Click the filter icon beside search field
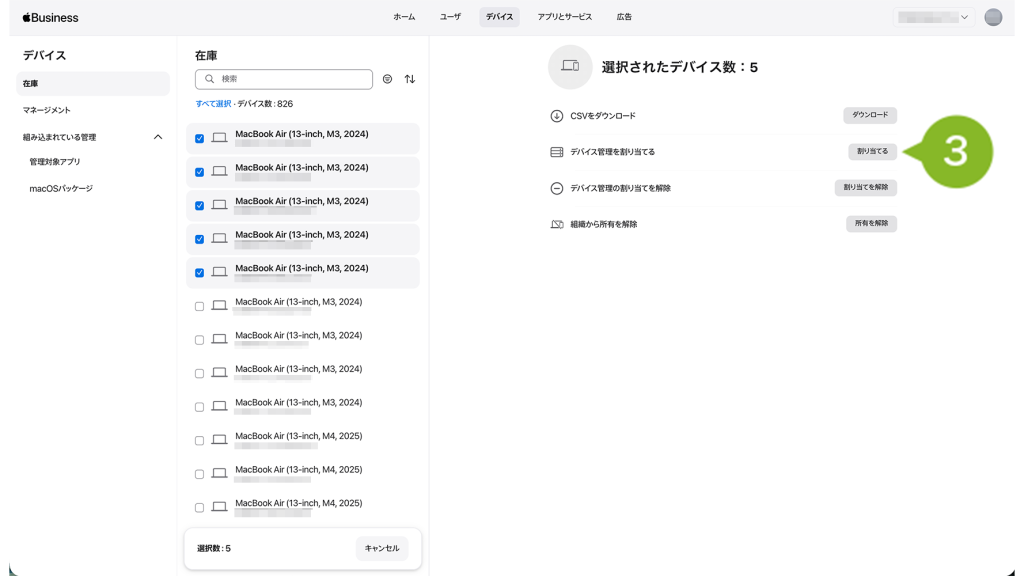The width and height of the screenshot is (1024, 576). pos(387,79)
